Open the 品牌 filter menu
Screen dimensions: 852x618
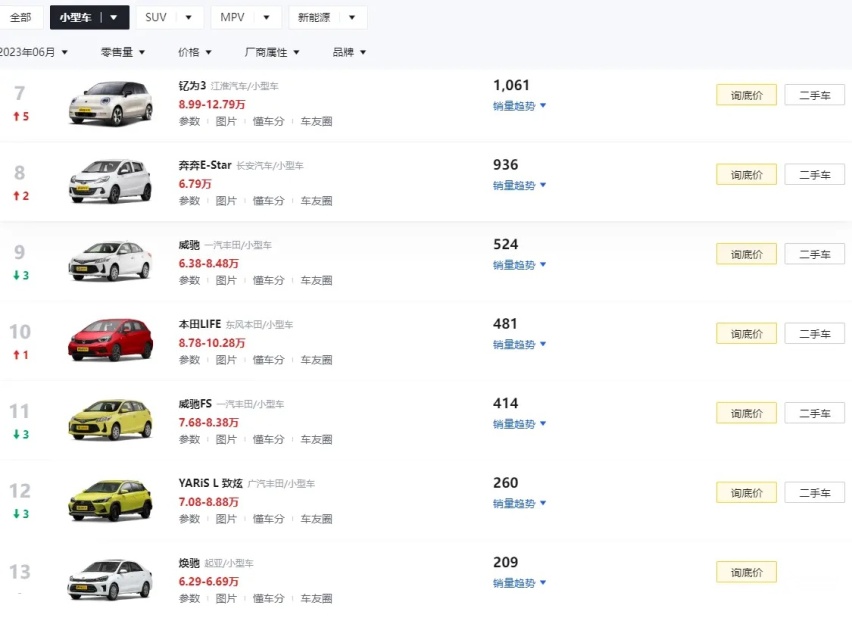(349, 52)
